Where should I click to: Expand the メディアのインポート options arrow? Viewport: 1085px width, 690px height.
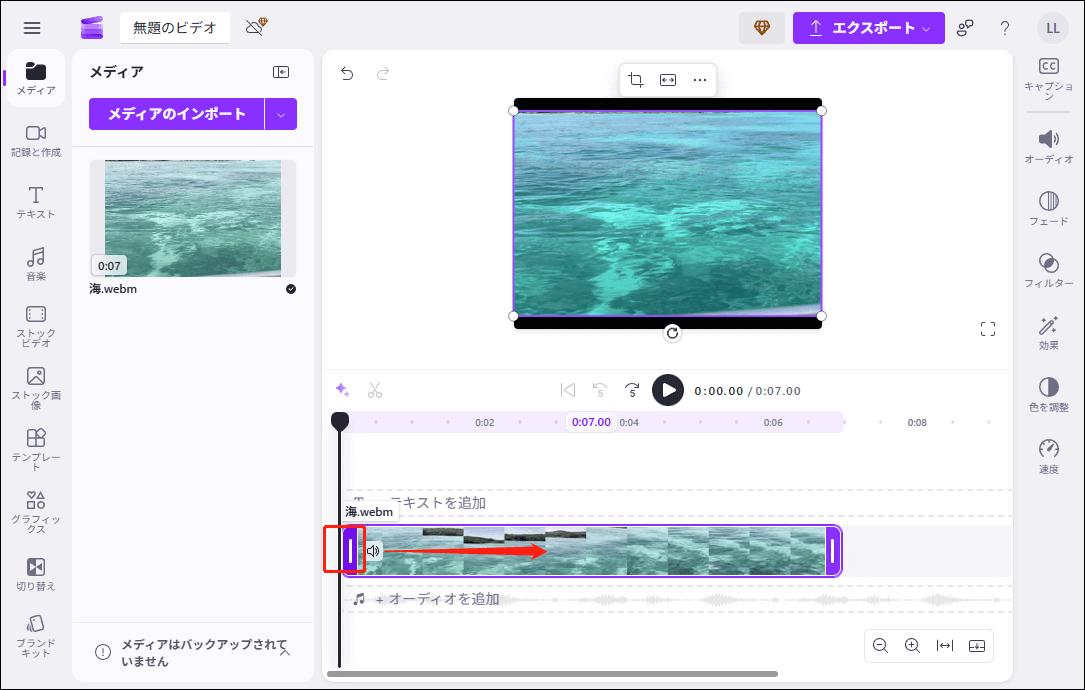point(281,114)
